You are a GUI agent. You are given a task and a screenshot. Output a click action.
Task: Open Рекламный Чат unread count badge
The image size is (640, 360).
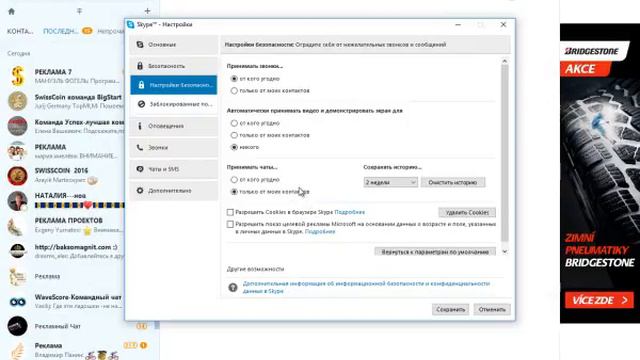point(141,326)
